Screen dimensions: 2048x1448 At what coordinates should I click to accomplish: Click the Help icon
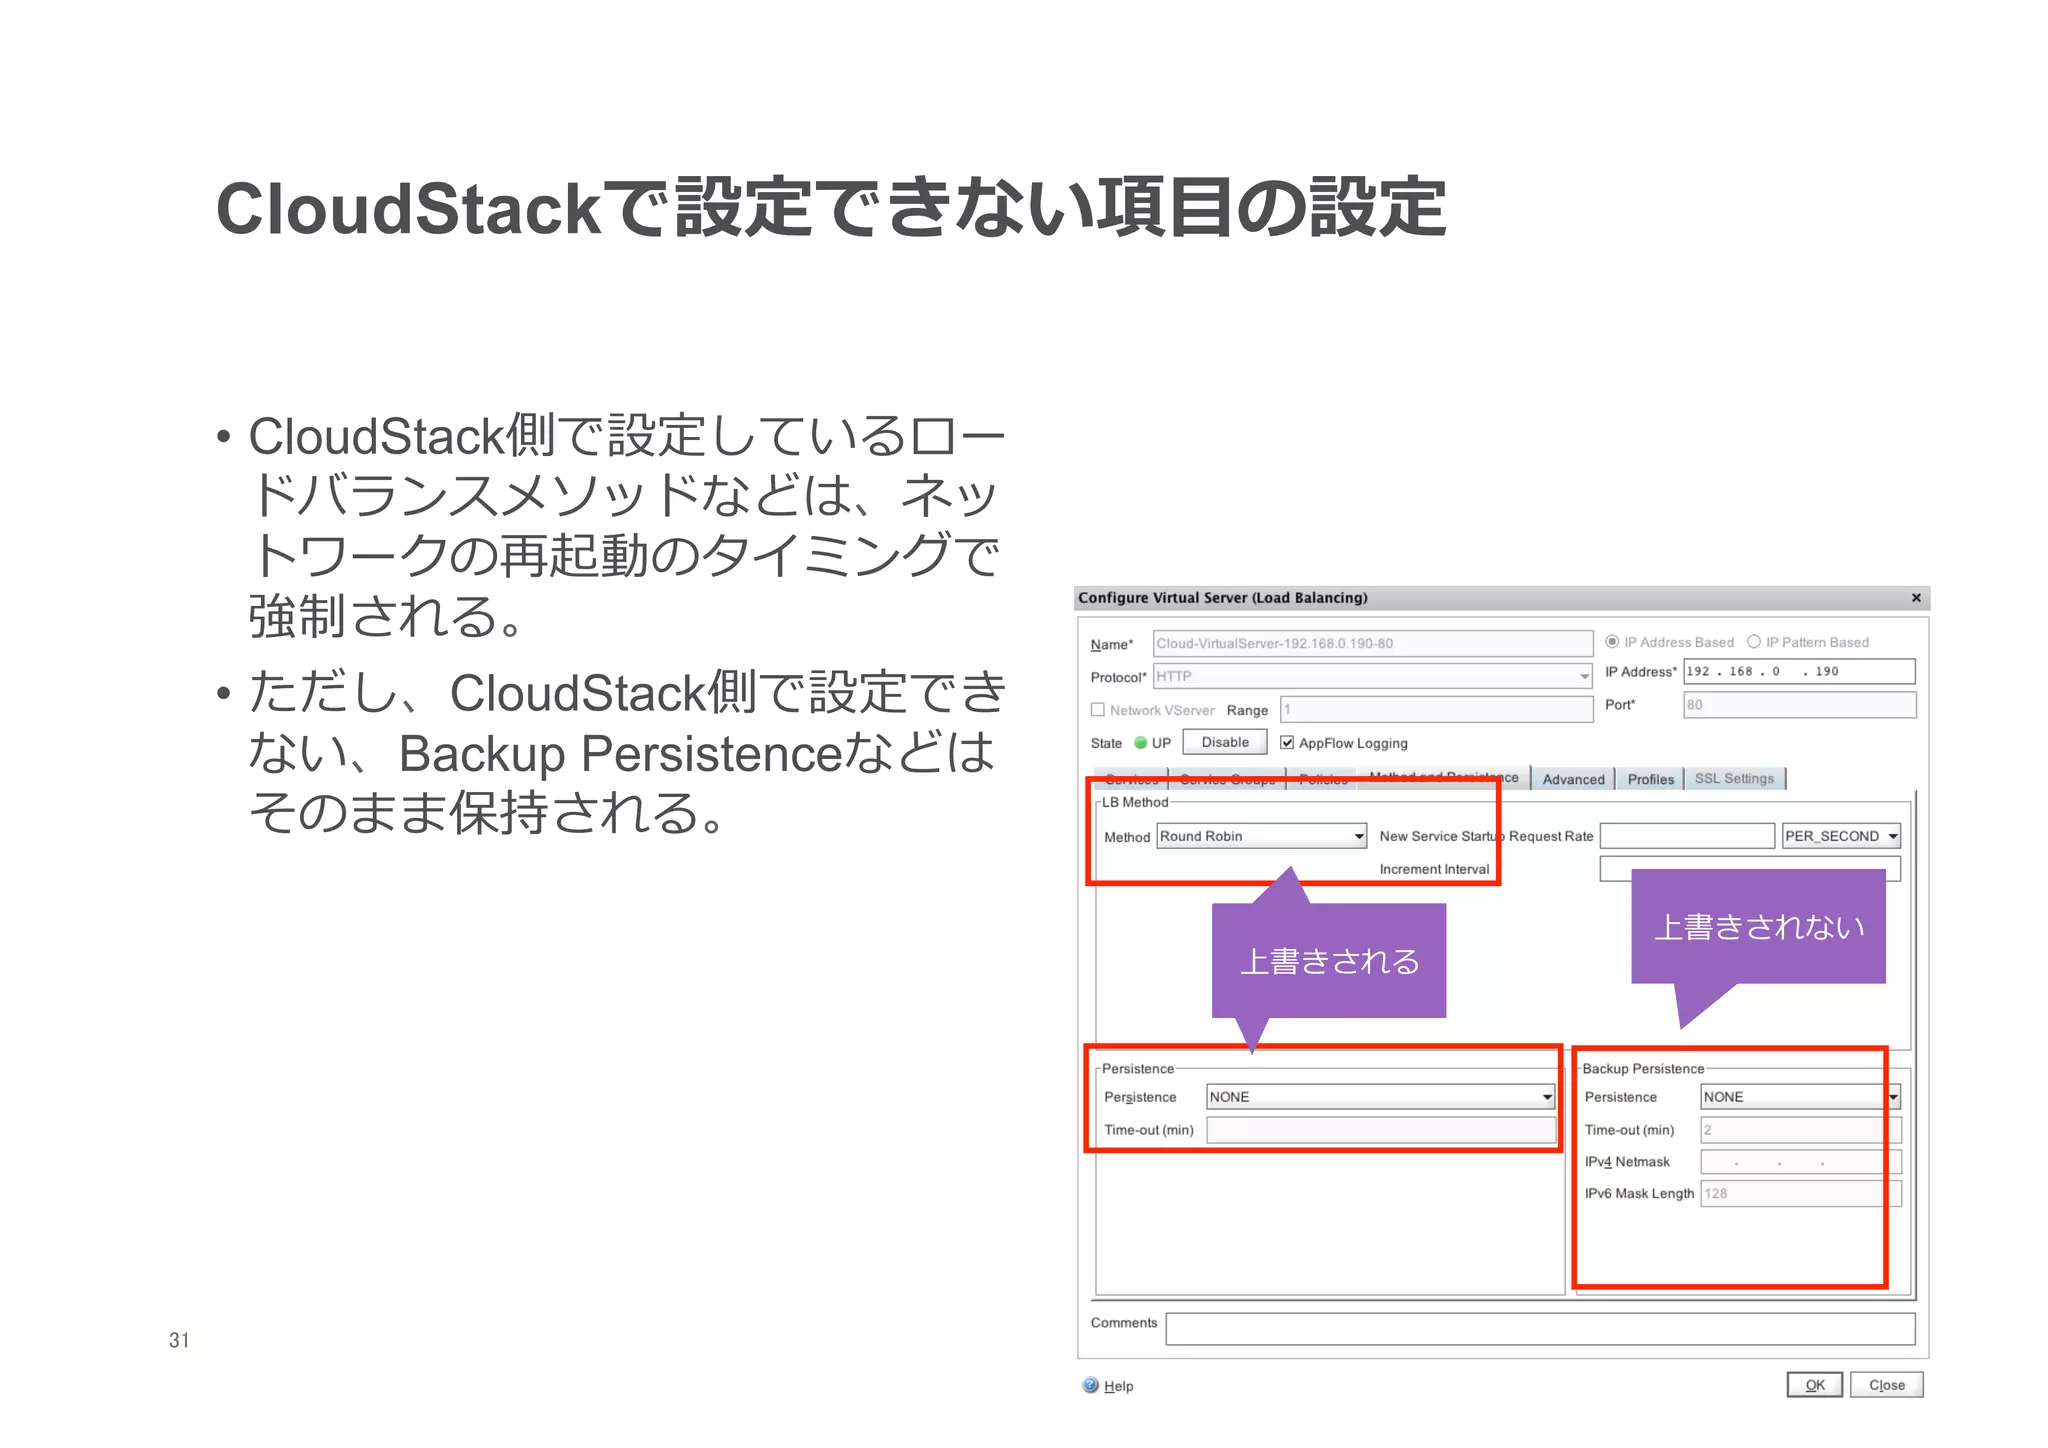click(1091, 1385)
